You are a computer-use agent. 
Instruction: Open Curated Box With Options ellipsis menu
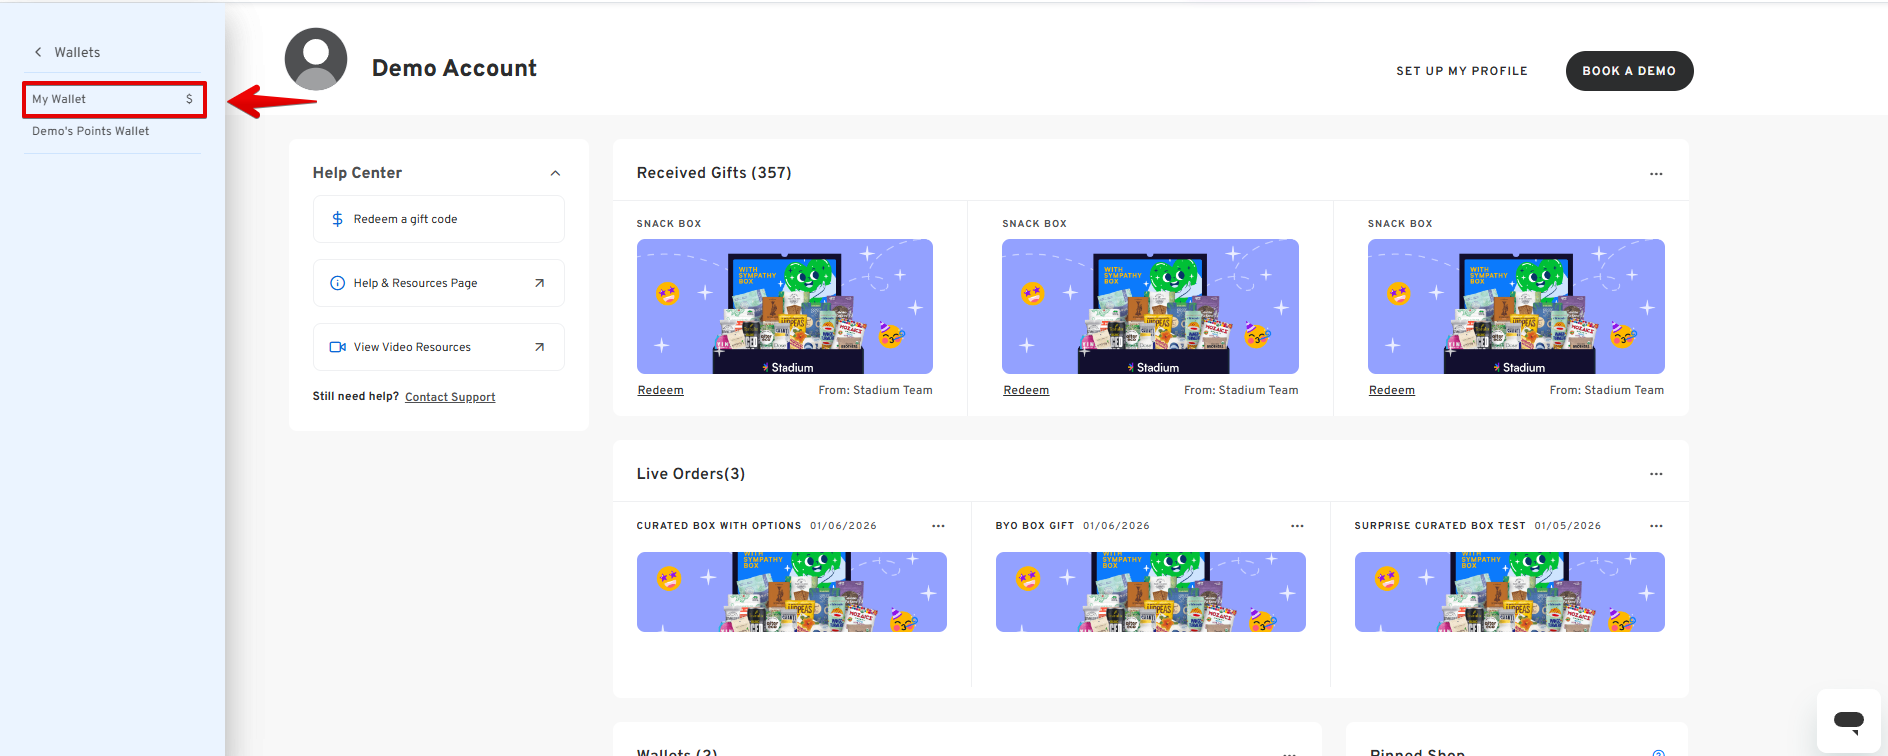[x=938, y=526]
